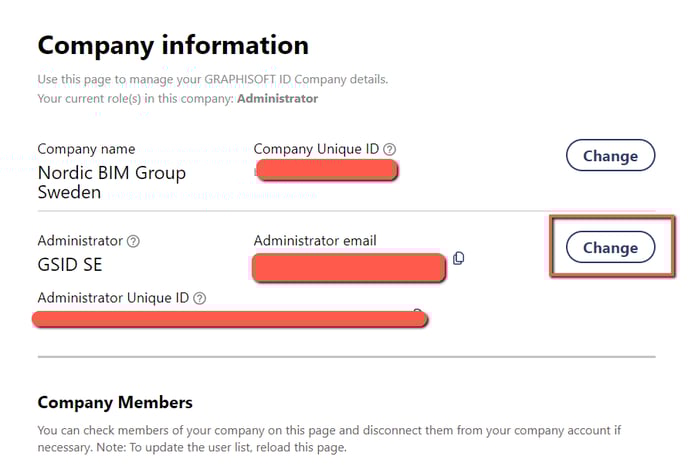
Task: Click the Administrator email label
Action: click(x=315, y=240)
